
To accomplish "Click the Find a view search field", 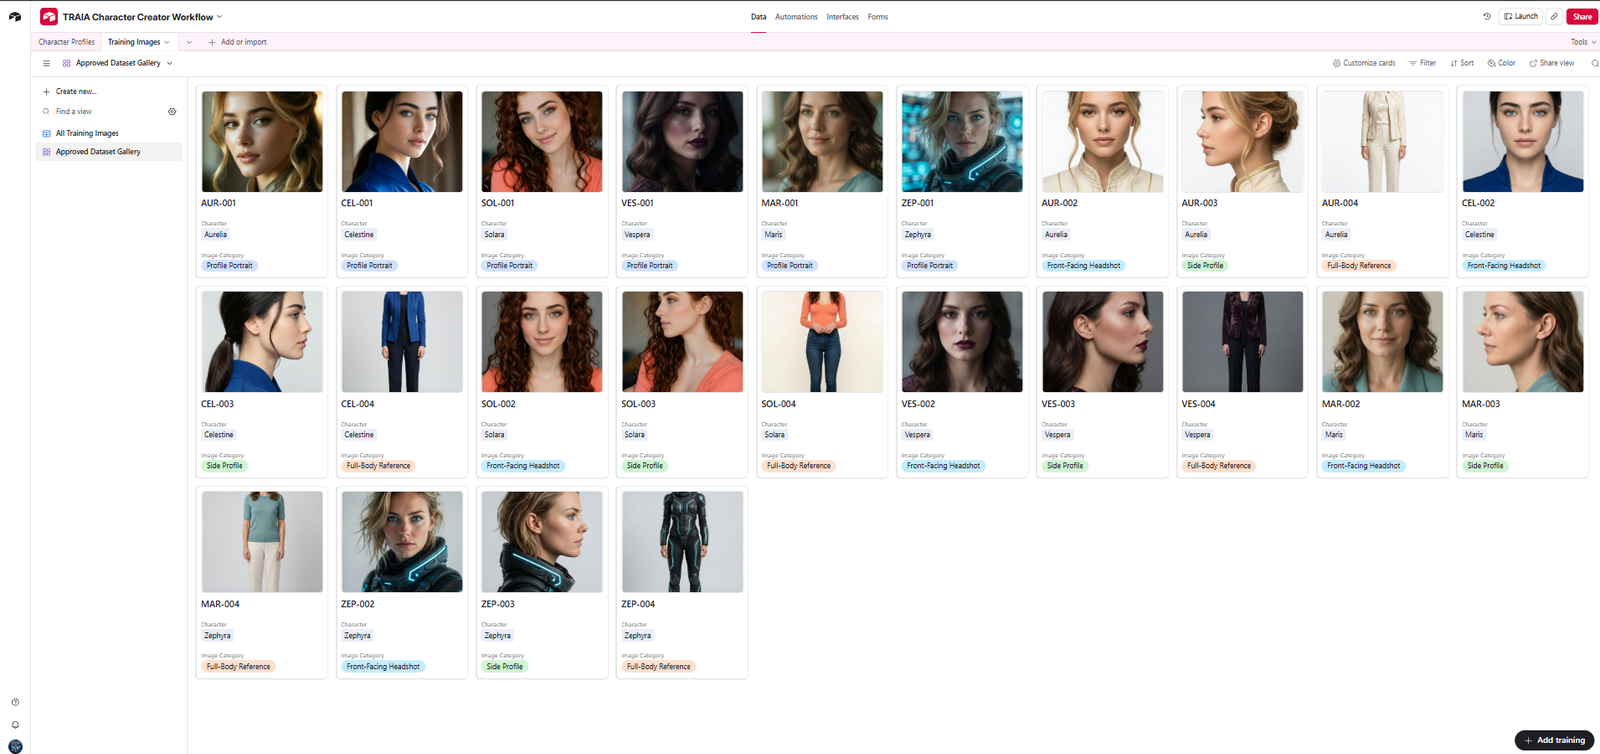I will tap(100, 112).
